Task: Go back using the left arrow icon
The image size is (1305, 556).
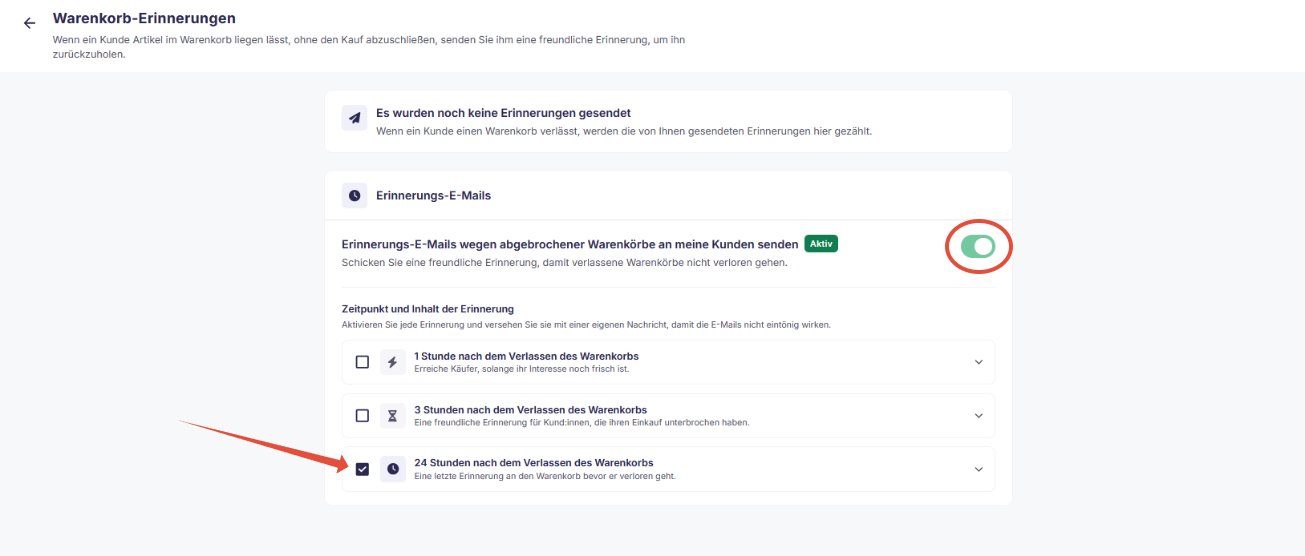Action: point(29,22)
